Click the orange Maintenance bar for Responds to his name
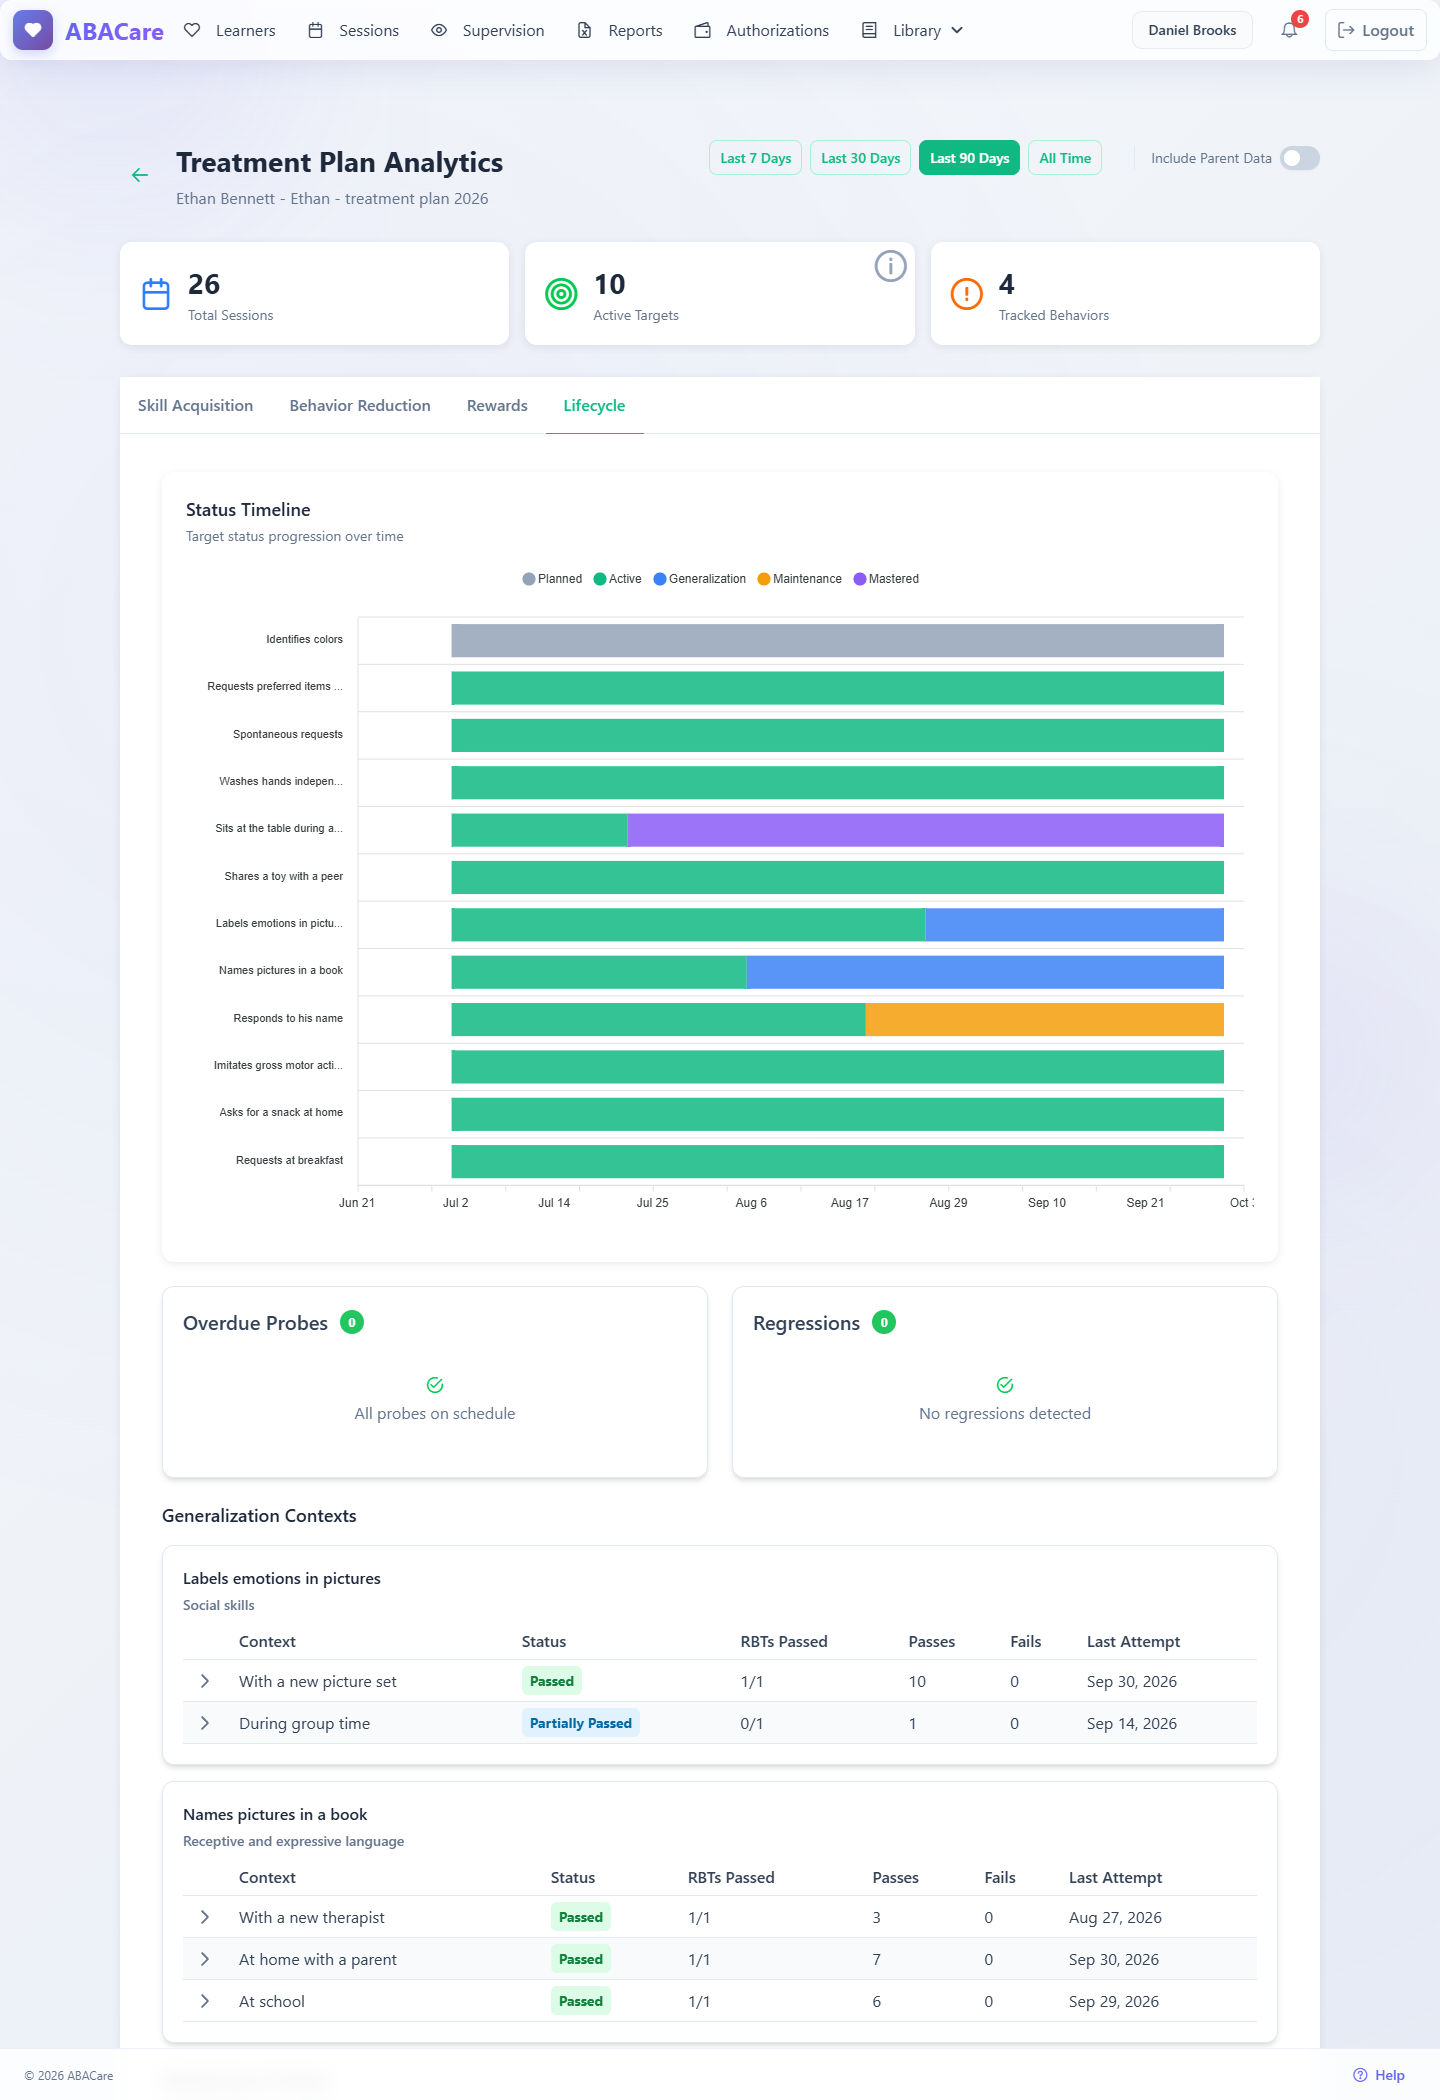The width and height of the screenshot is (1440, 2100). click(x=1044, y=1019)
